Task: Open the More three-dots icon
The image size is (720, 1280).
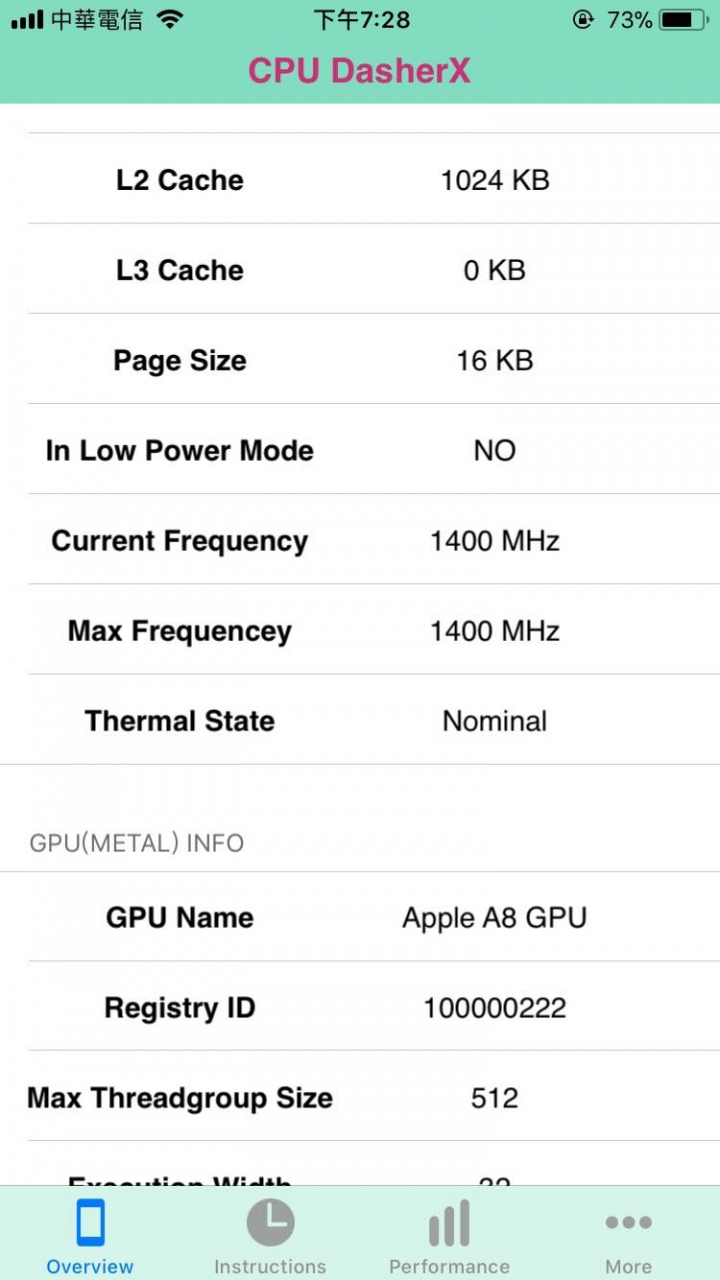Action: [x=629, y=1222]
